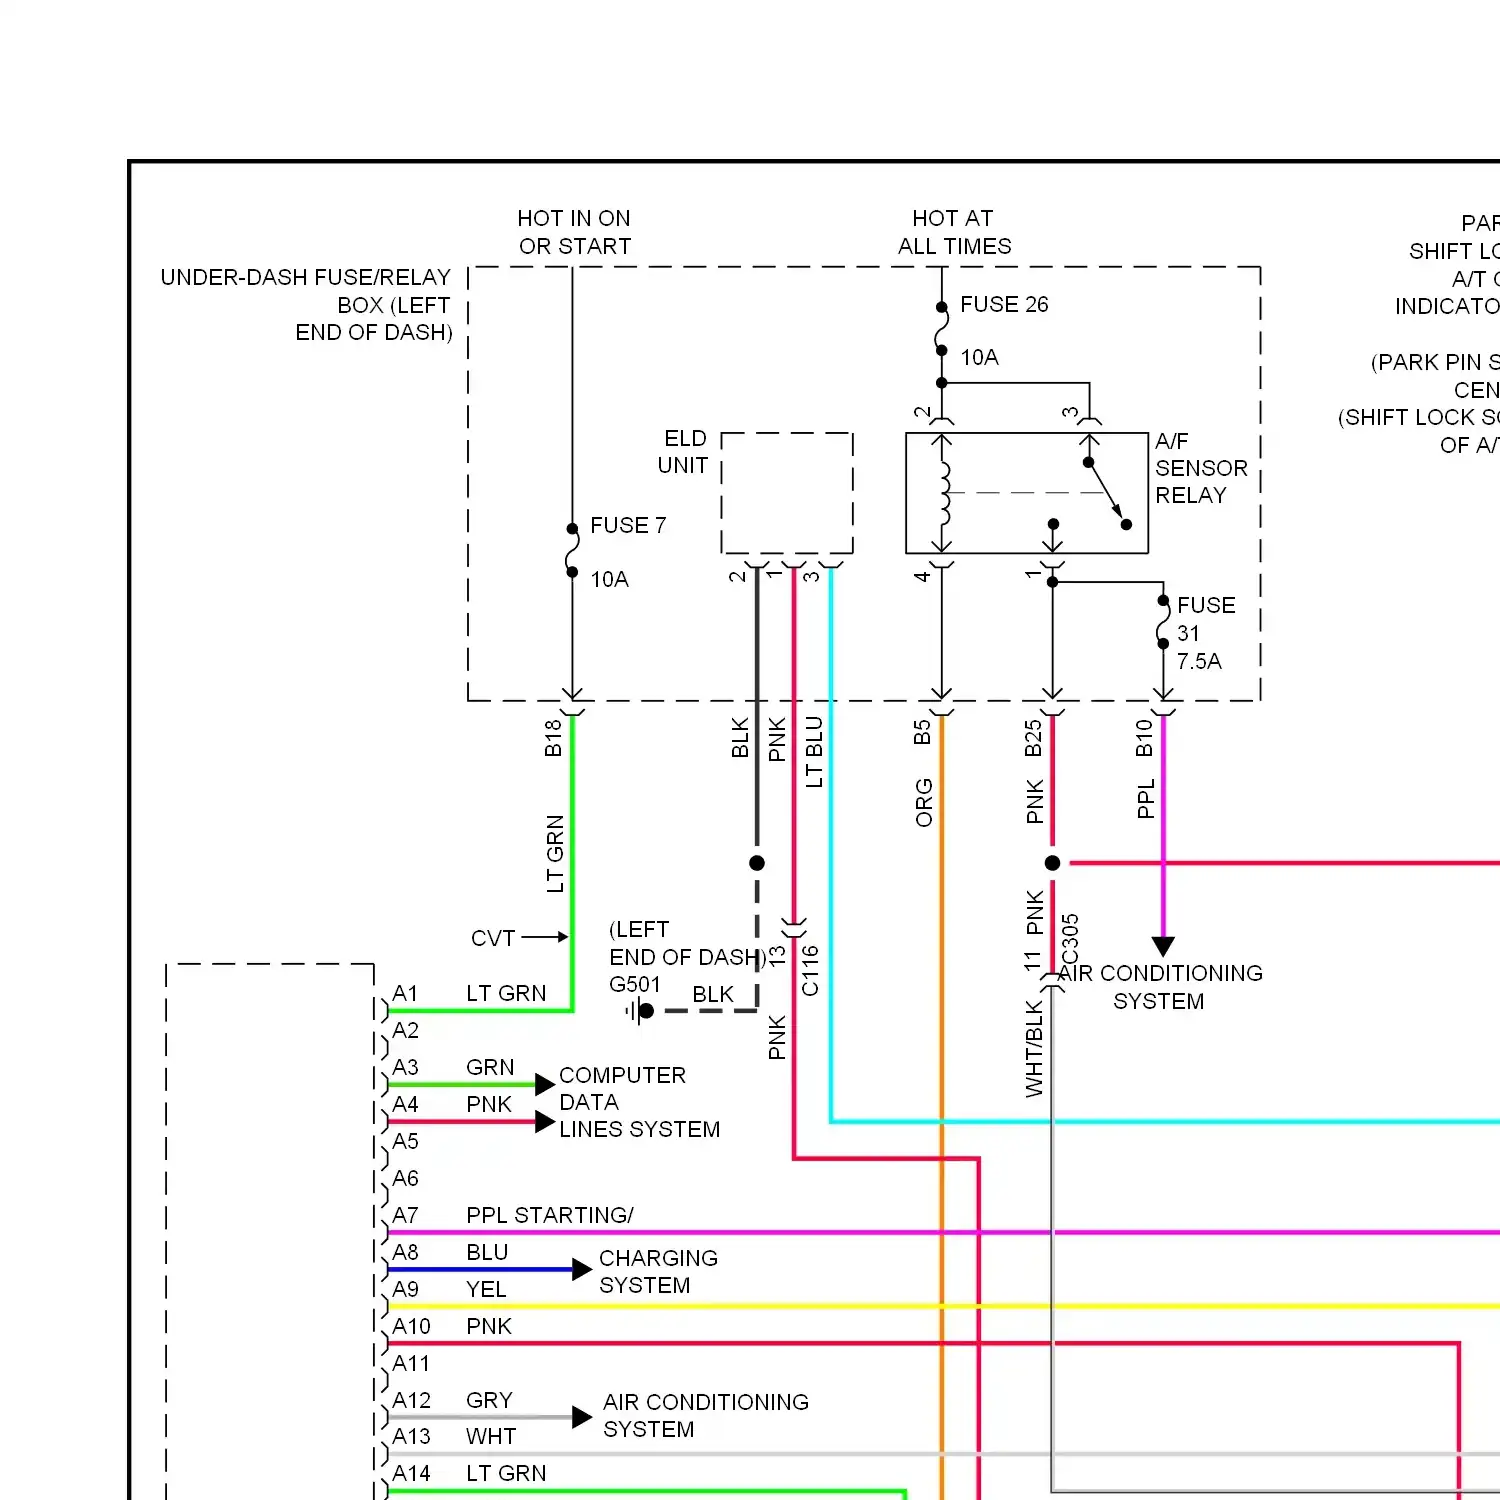The image size is (1500, 1500).
Task: Click the "G501" ground label
Action: click(x=635, y=984)
